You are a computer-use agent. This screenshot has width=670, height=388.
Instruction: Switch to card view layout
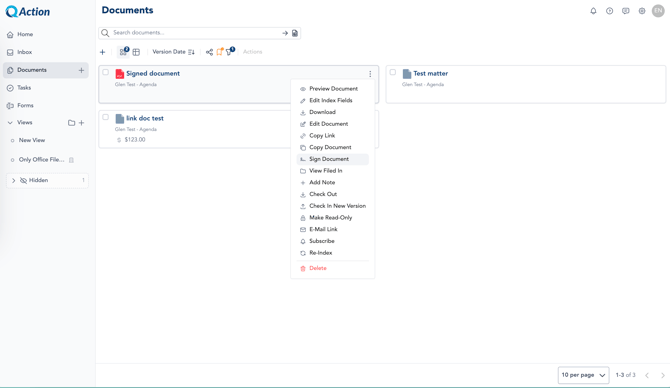pos(123,52)
